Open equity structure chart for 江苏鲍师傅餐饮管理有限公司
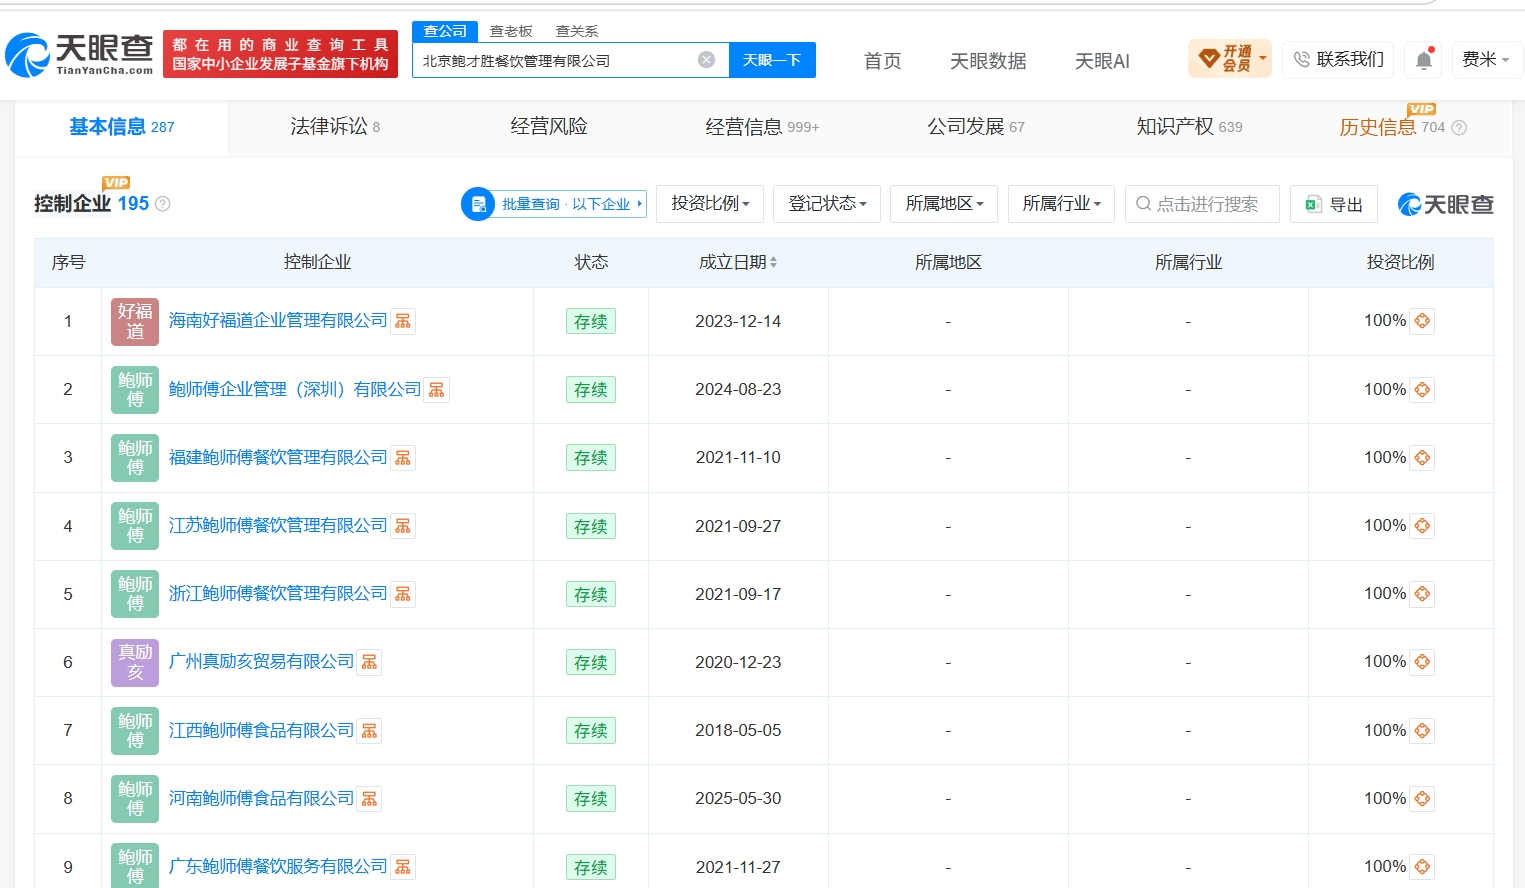 (403, 526)
